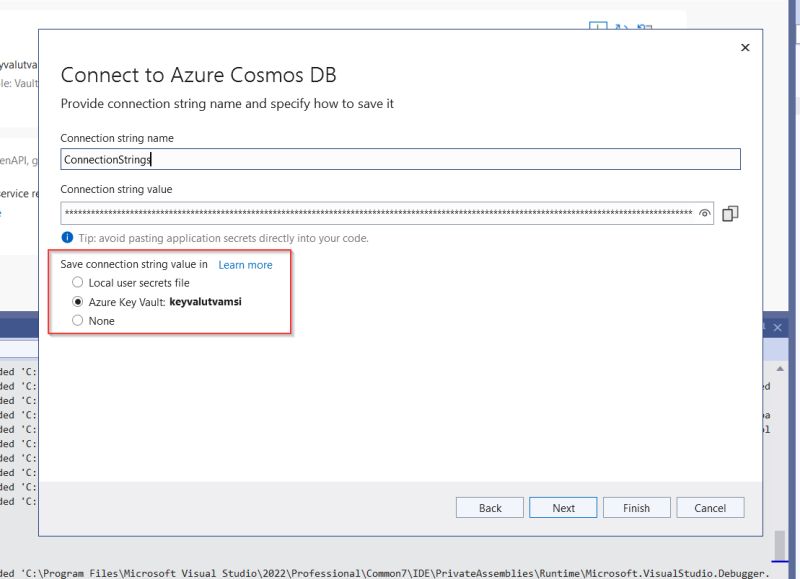
Task: Select Azure Key Vault: keyvalutvamsi
Action: coord(77,301)
